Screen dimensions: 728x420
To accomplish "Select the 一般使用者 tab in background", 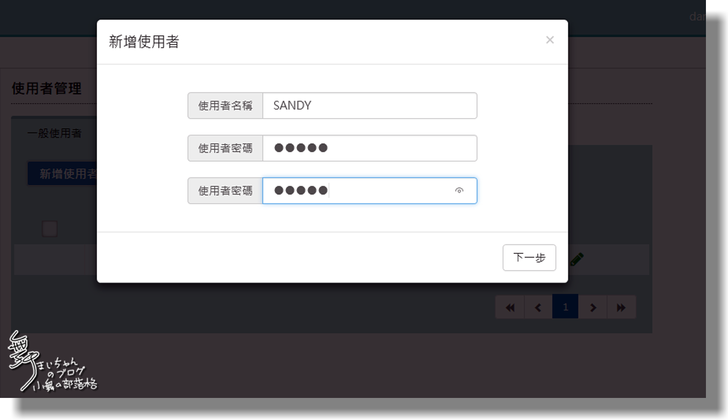I will (54, 134).
